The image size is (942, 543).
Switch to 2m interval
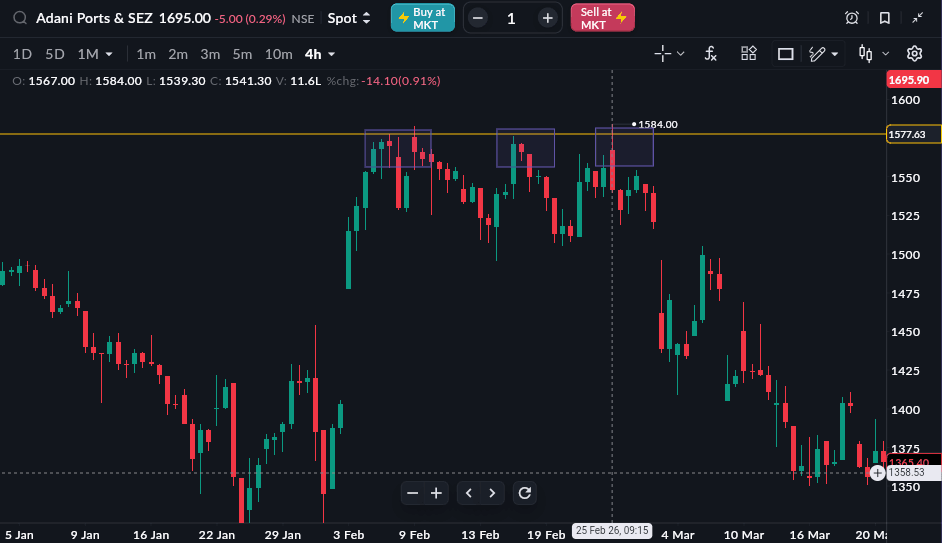(178, 54)
